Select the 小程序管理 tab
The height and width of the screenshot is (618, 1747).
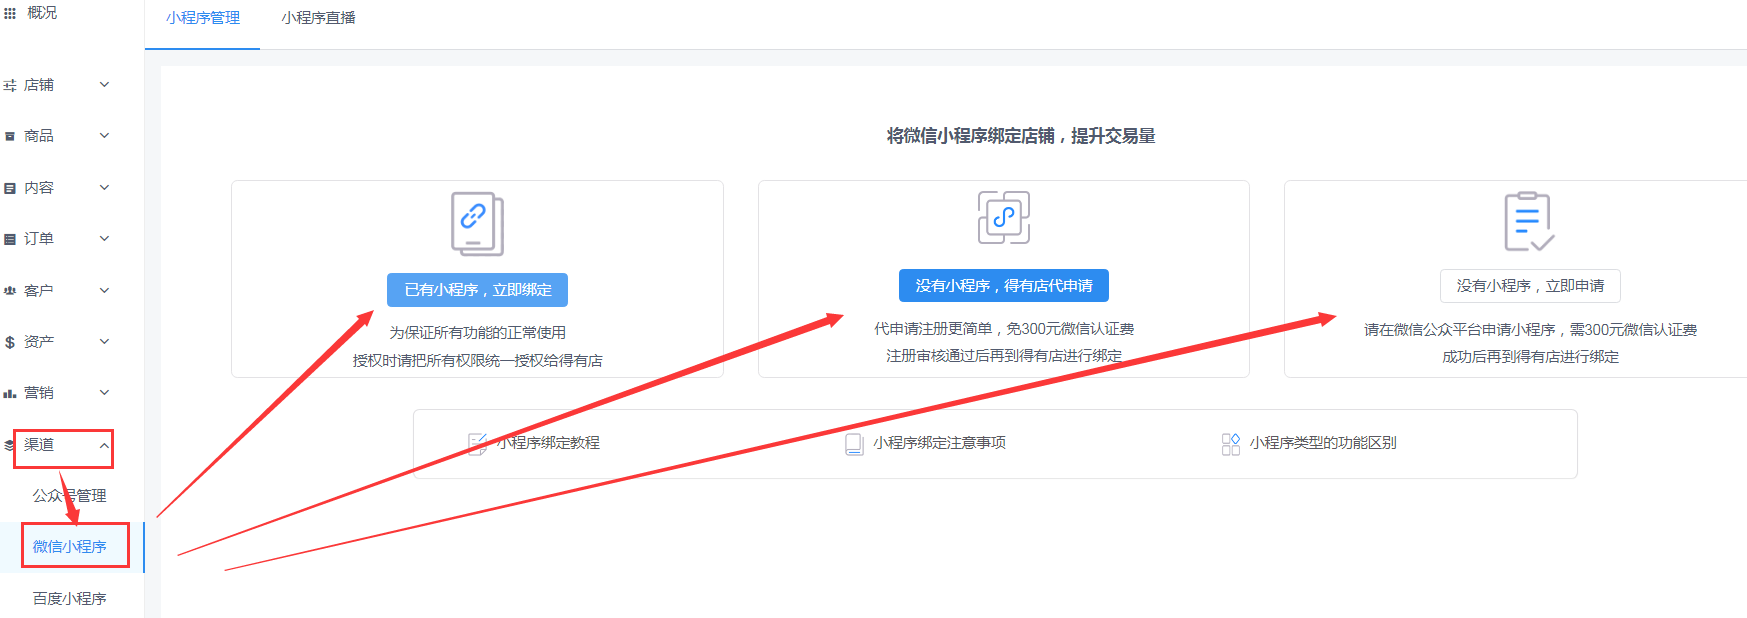203,18
